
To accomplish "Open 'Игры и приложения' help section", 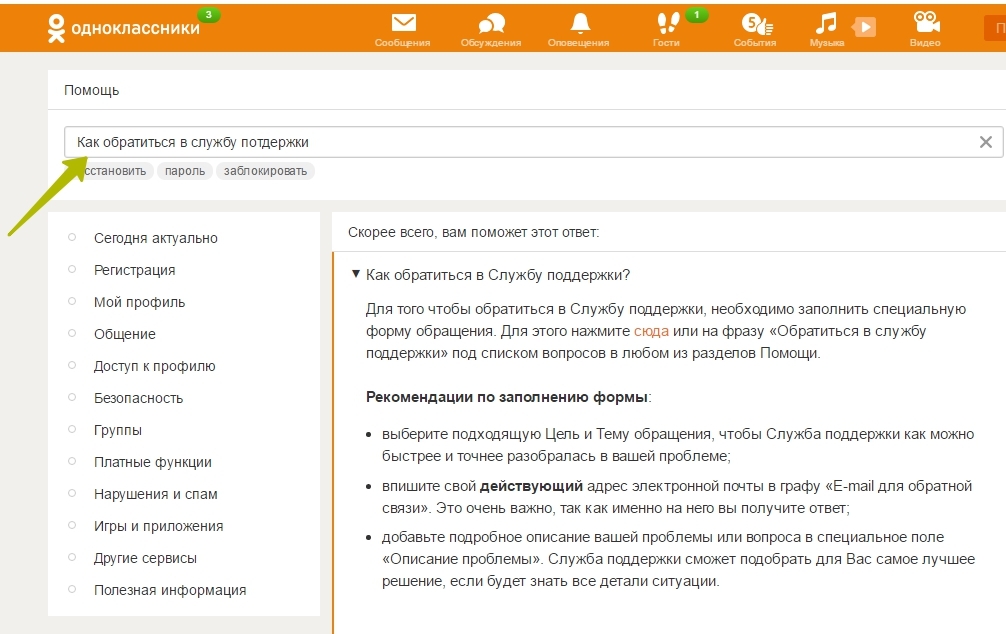I will point(158,526).
